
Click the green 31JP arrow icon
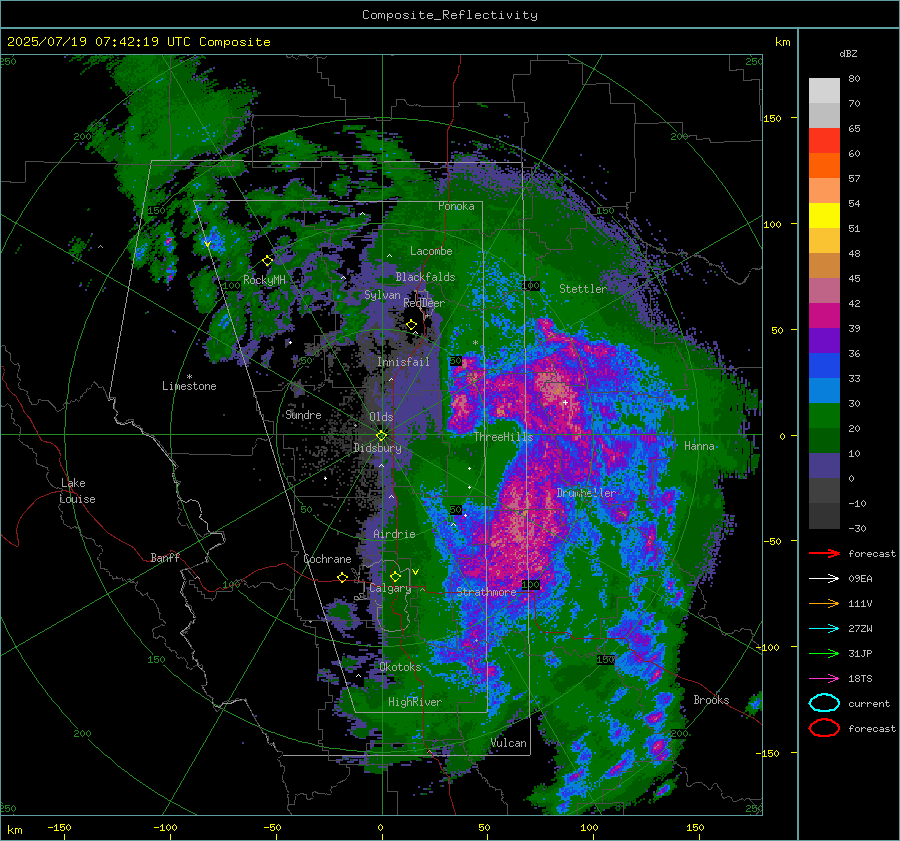[824, 653]
